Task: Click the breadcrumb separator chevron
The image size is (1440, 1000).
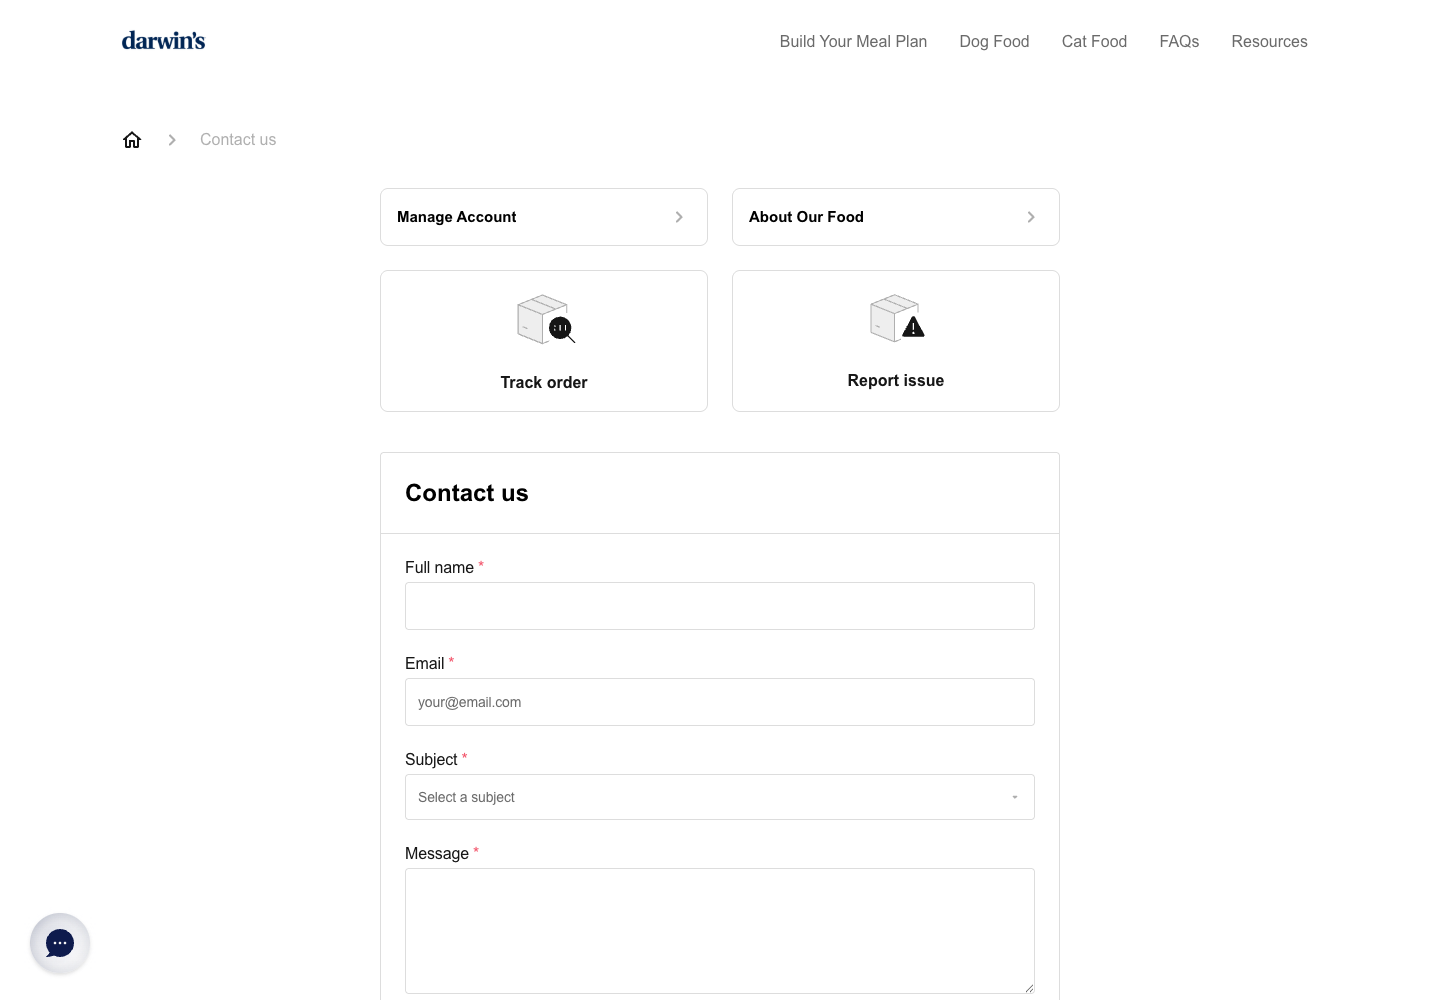Action: coord(172,140)
